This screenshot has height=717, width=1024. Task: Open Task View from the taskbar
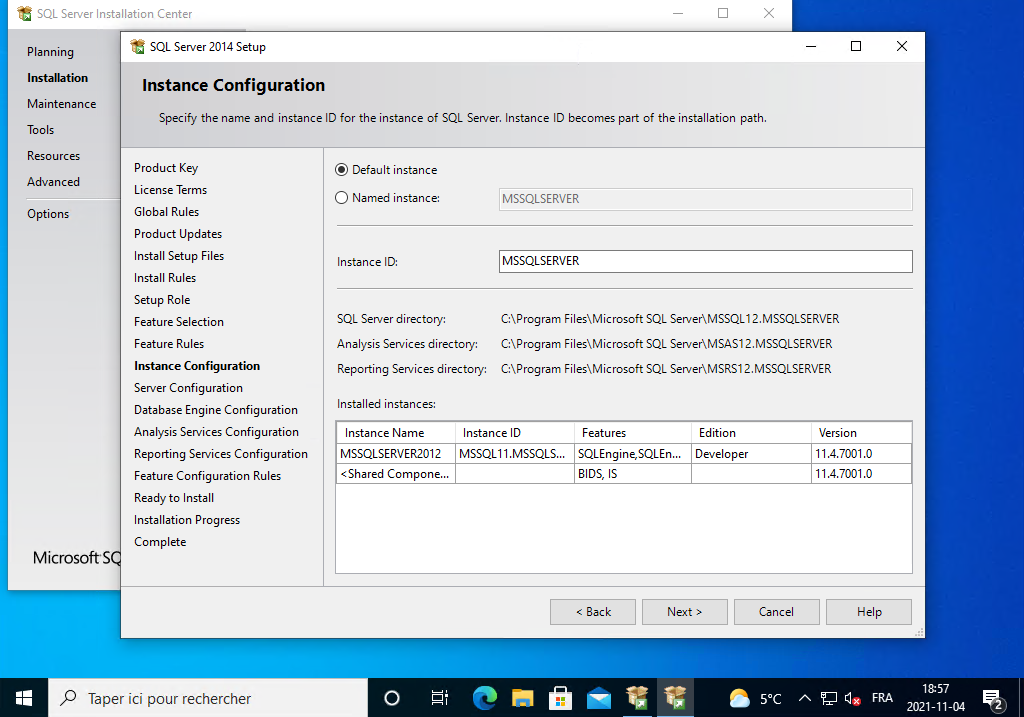pyautogui.click(x=439, y=698)
